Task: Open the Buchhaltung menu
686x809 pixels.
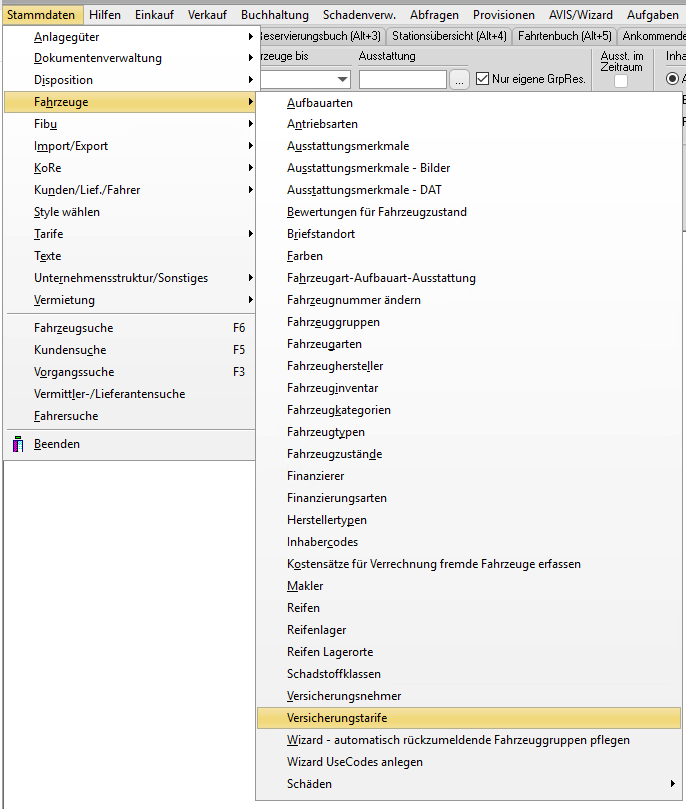Action: (x=275, y=15)
